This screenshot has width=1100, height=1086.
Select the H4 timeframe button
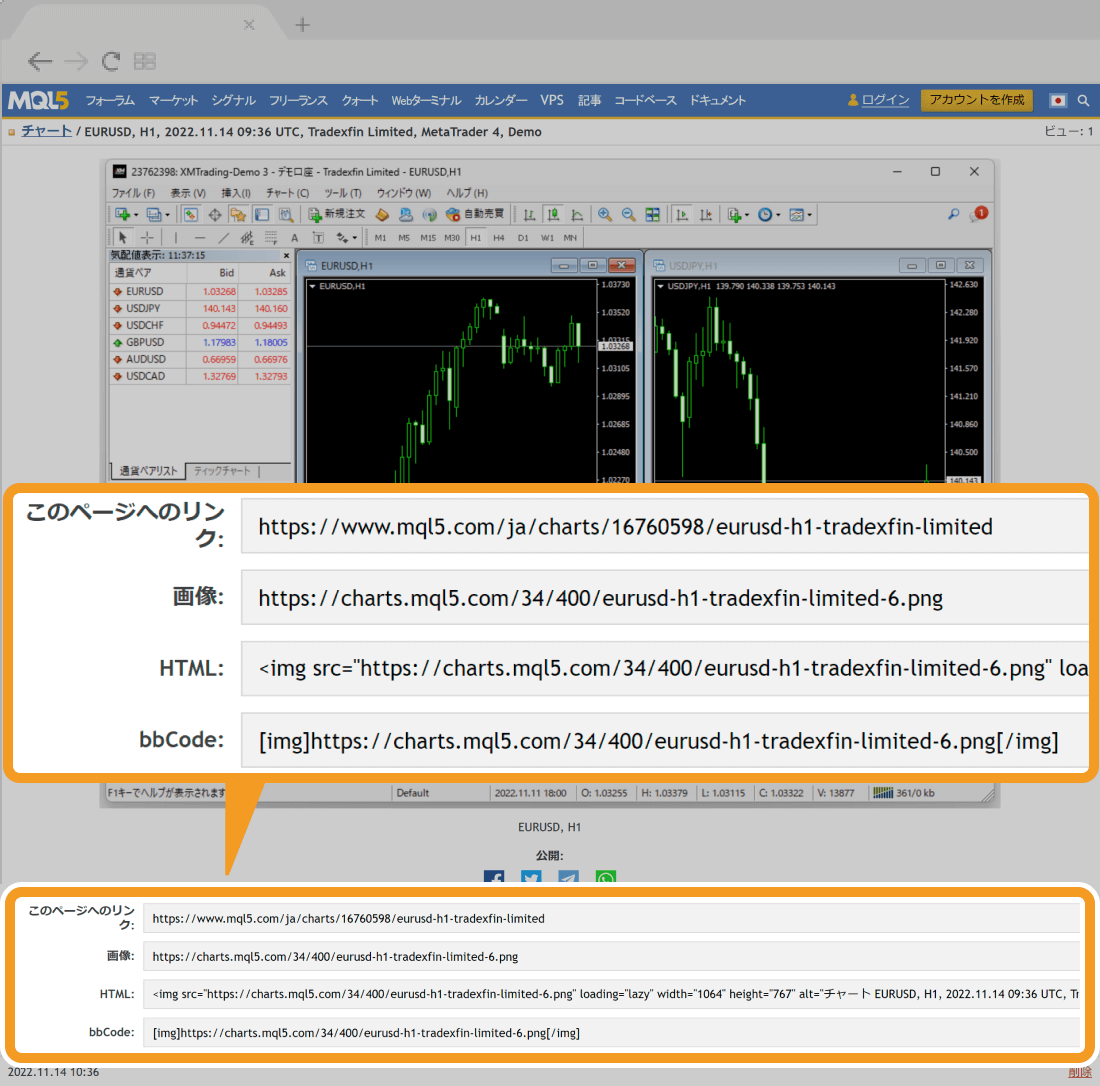499,238
